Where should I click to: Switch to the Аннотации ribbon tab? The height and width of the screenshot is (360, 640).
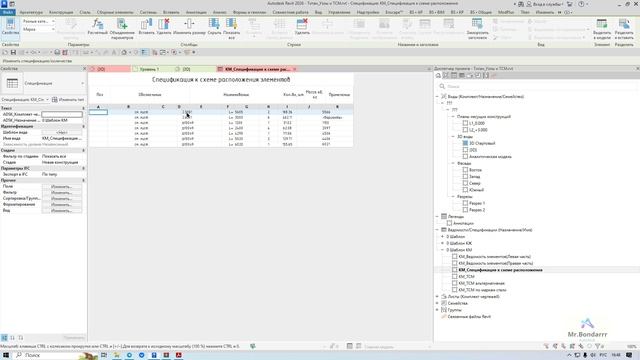pyautogui.click(x=196, y=13)
